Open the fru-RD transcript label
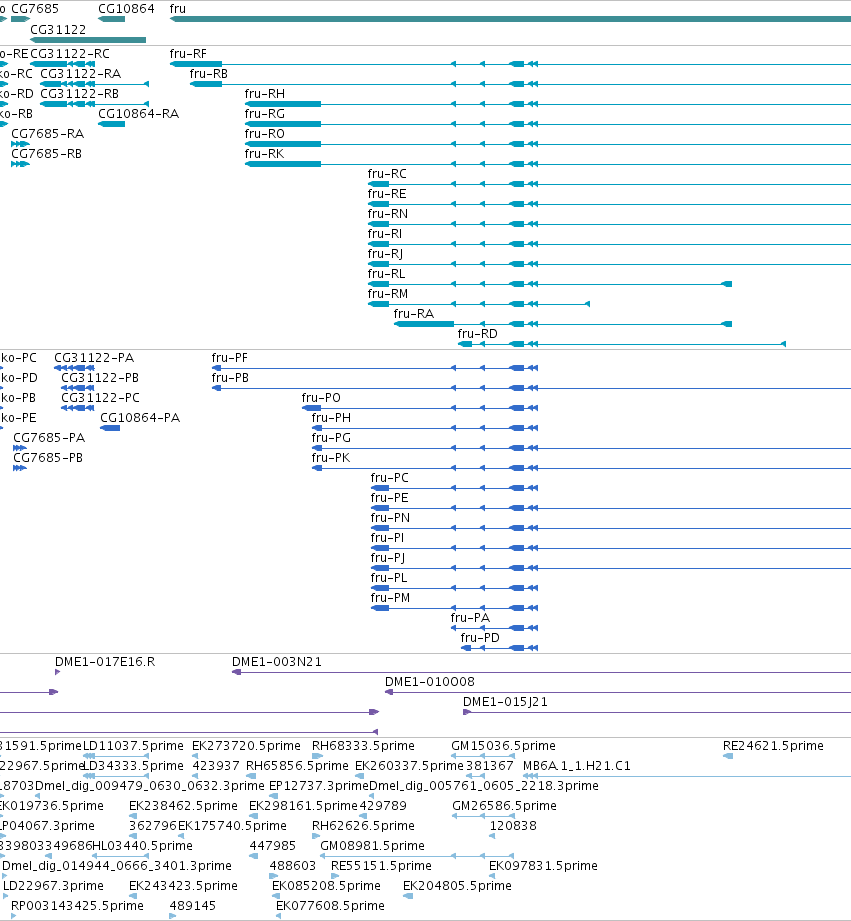Viewport: 851px width, 921px height. click(x=477, y=333)
